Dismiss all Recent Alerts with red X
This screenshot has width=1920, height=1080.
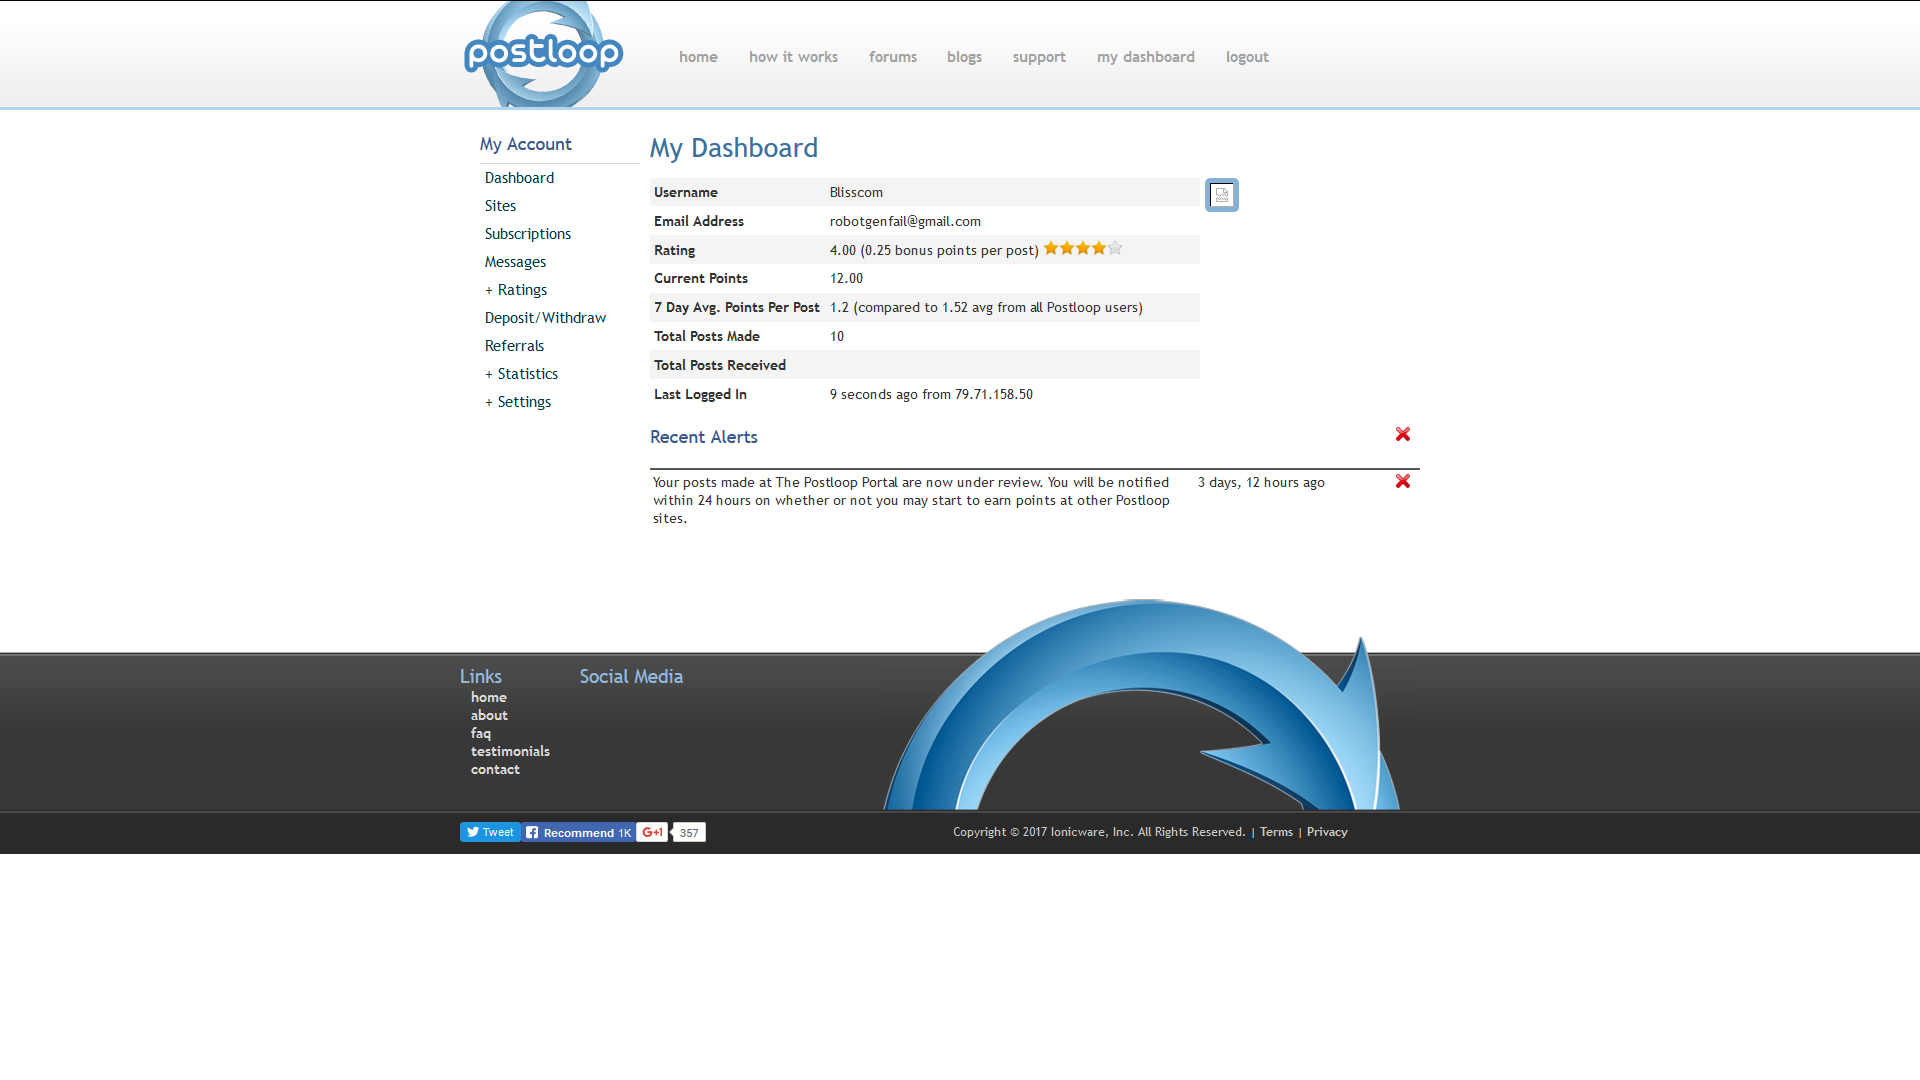(1403, 434)
